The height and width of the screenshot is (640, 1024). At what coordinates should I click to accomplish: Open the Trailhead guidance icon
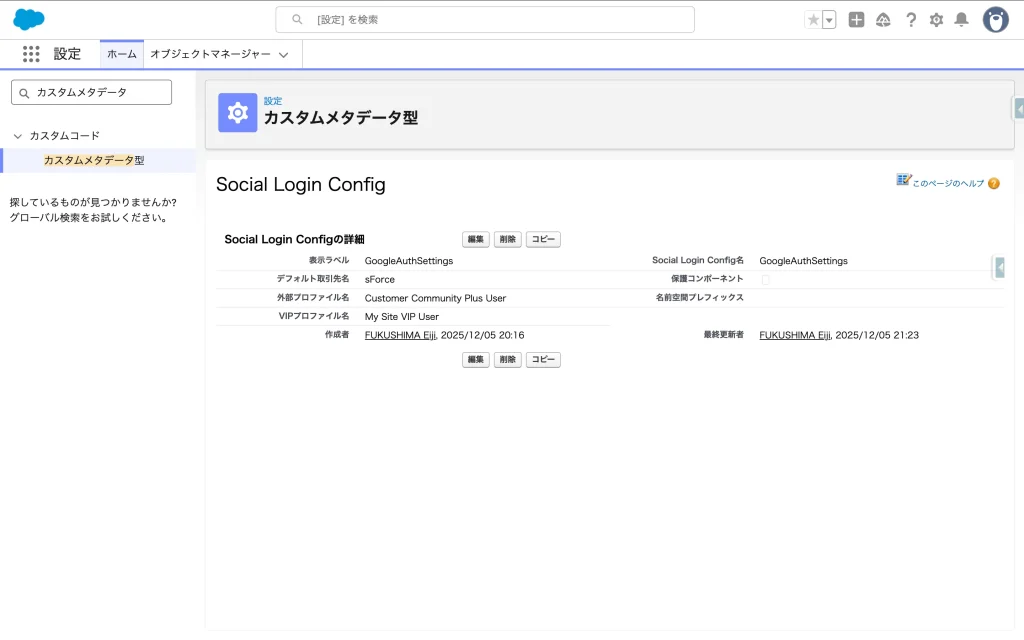tap(883, 20)
